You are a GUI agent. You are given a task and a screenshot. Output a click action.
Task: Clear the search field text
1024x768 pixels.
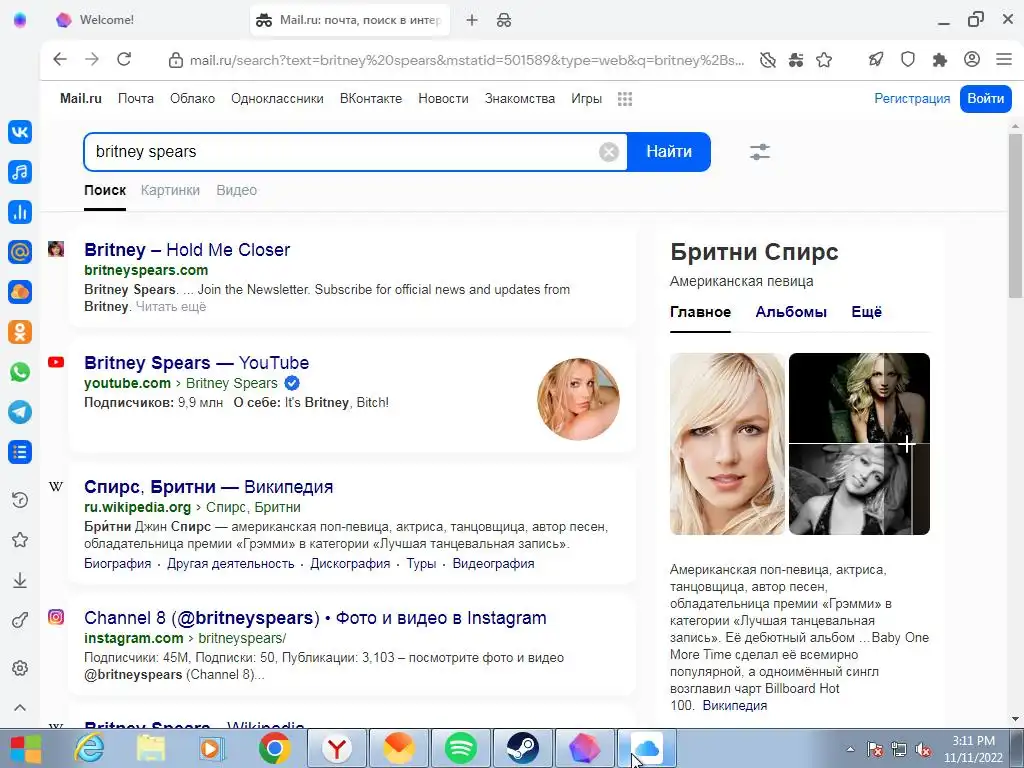[609, 152]
